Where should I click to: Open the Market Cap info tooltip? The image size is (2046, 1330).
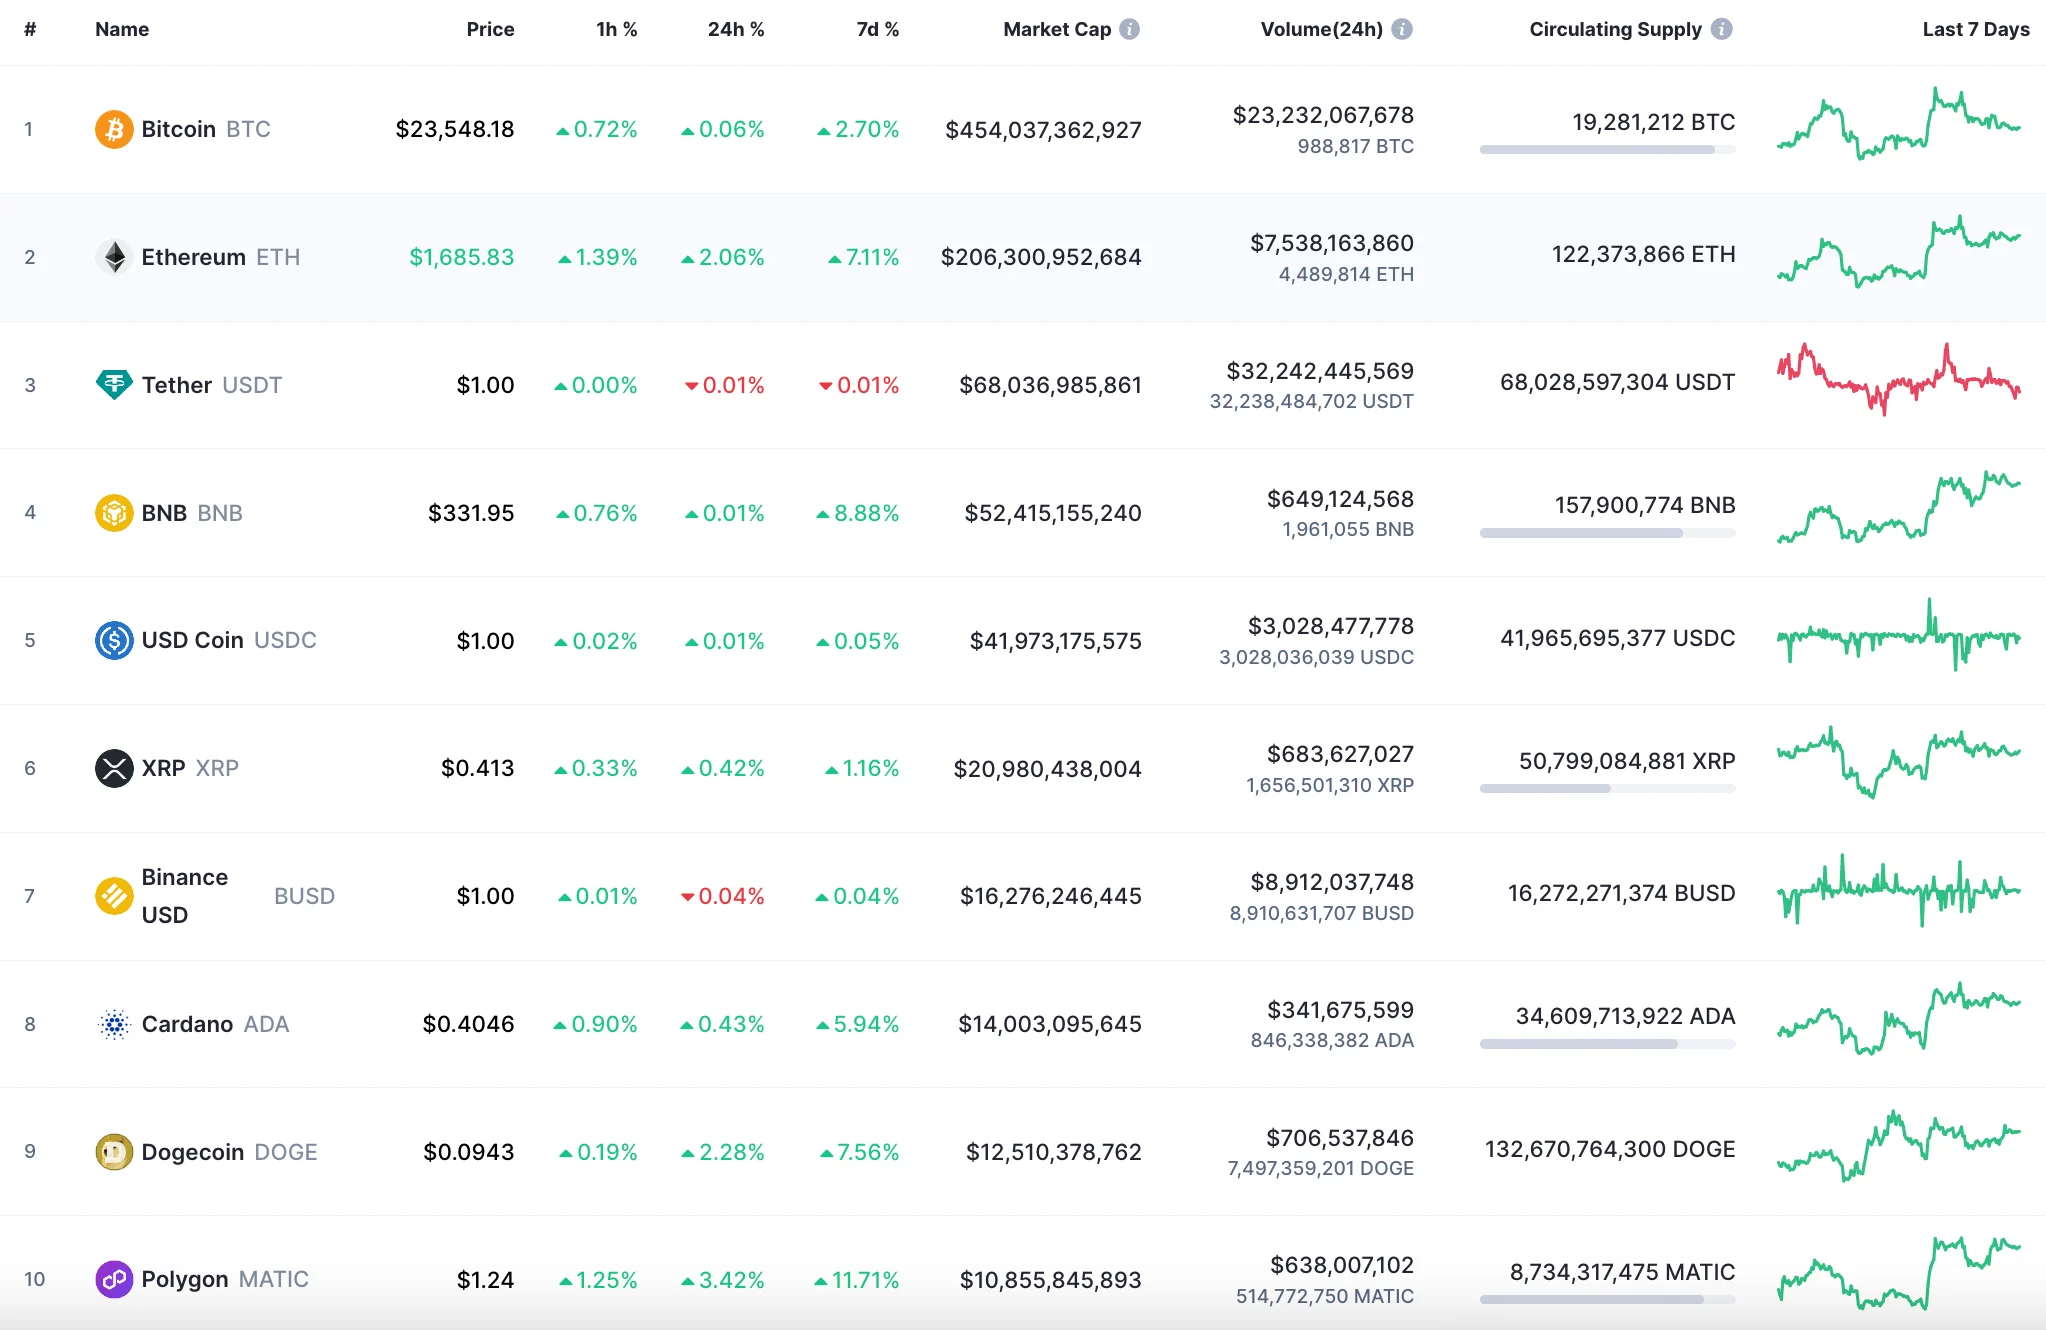(x=1130, y=29)
